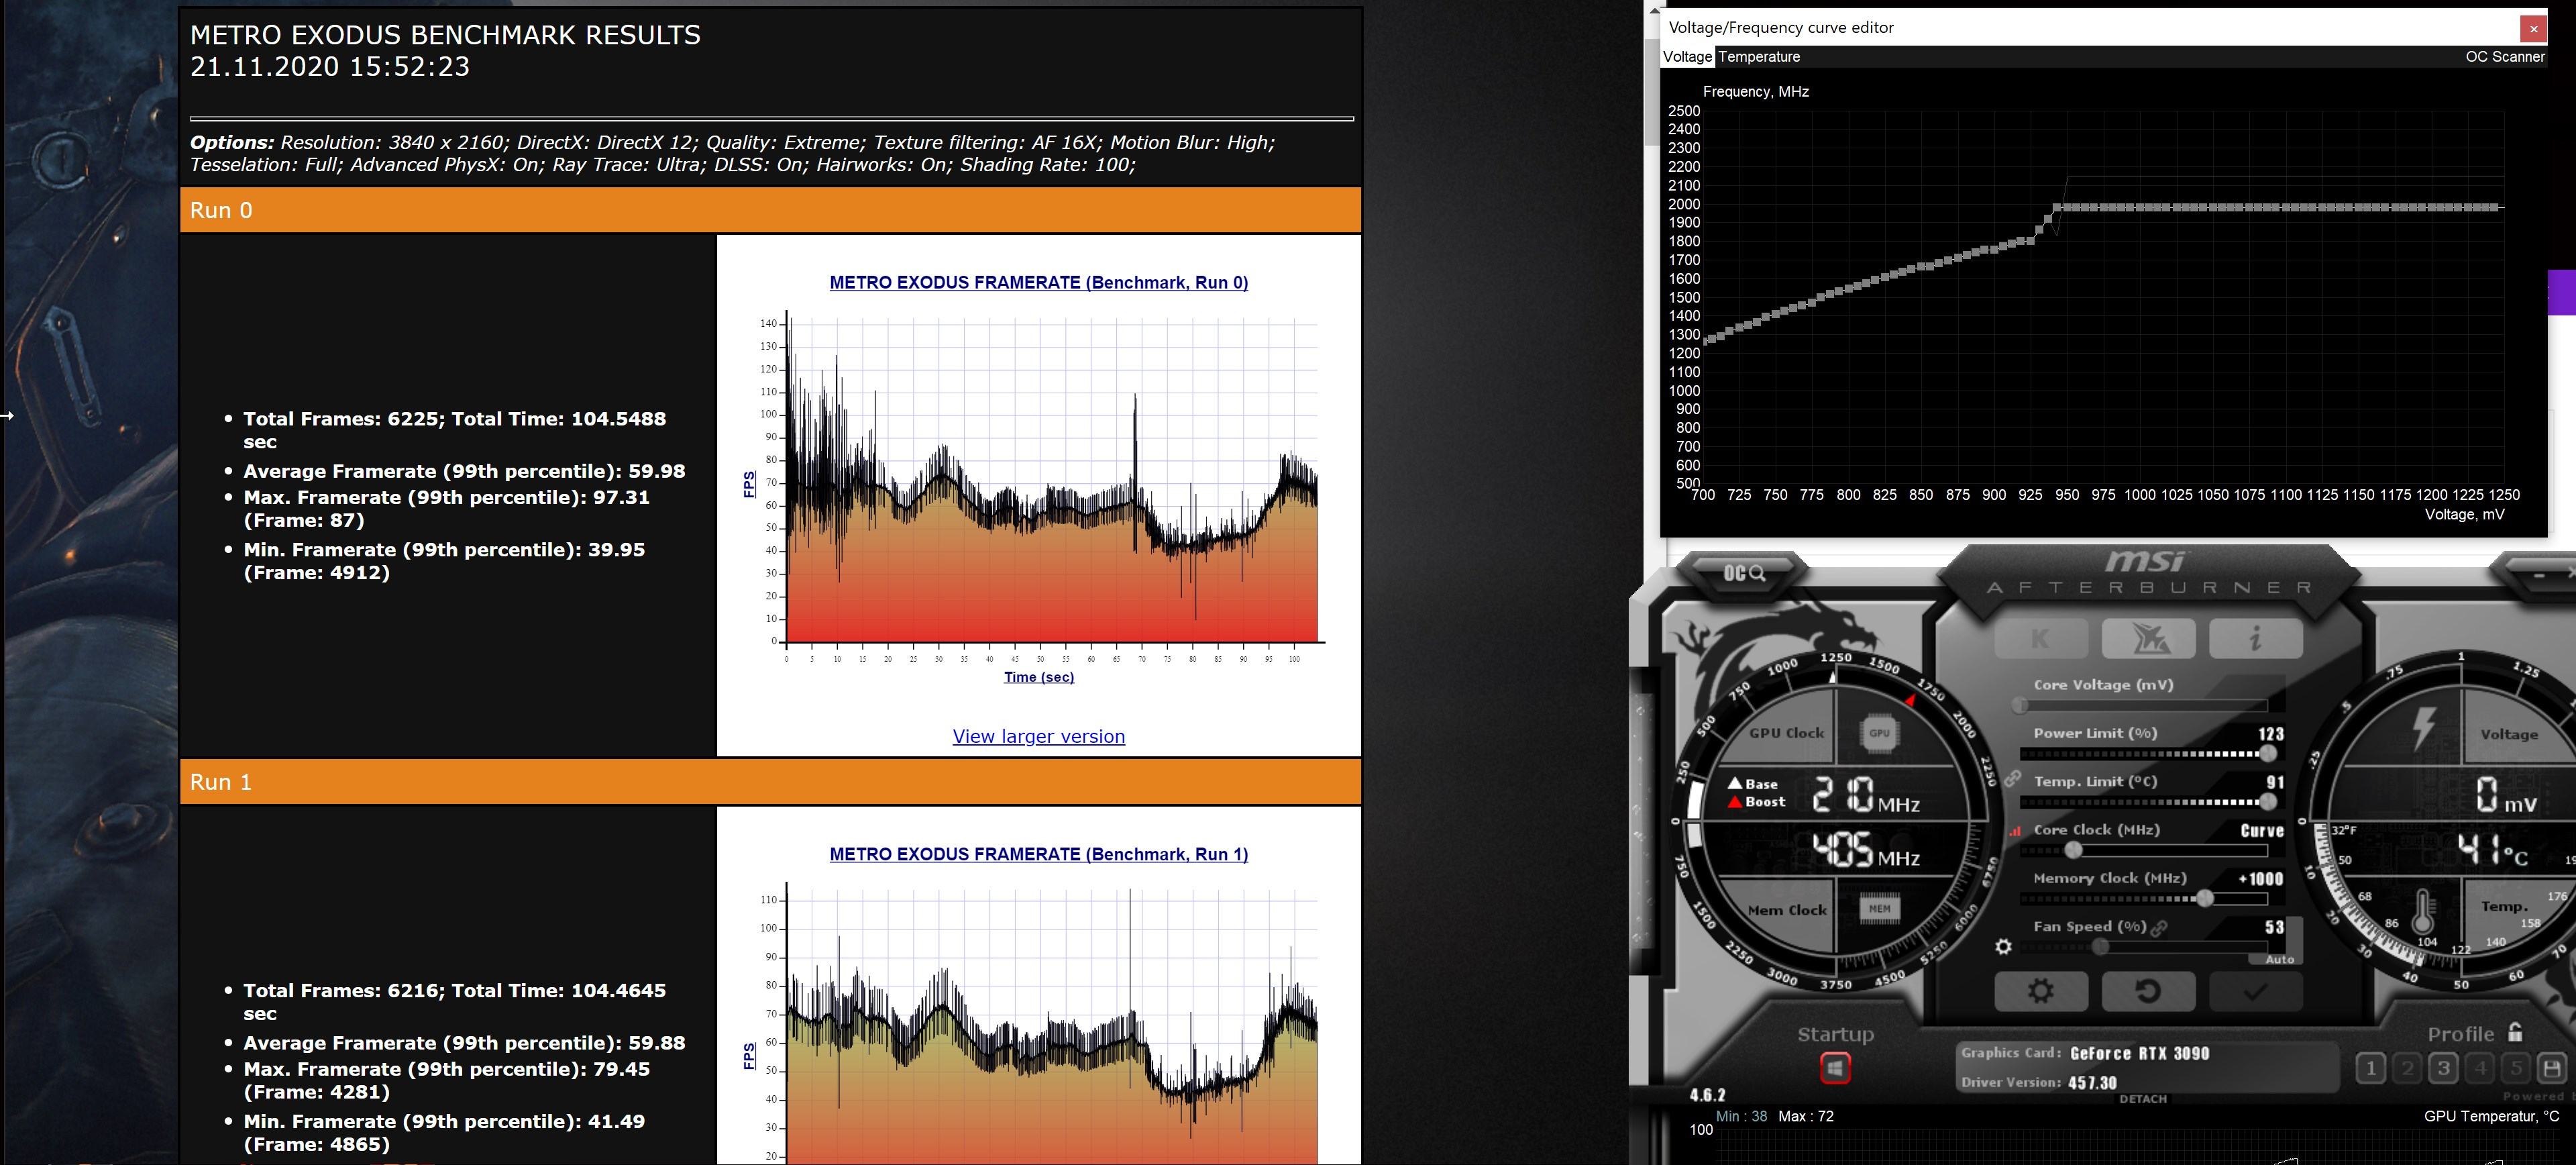
Task: Click OC Scanner in curve editor
Action: (2504, 57)
